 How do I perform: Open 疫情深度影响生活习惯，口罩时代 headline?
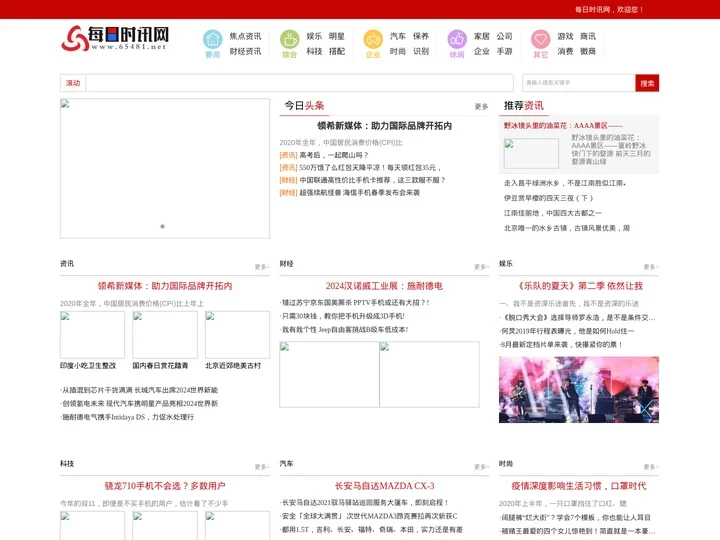579,486
